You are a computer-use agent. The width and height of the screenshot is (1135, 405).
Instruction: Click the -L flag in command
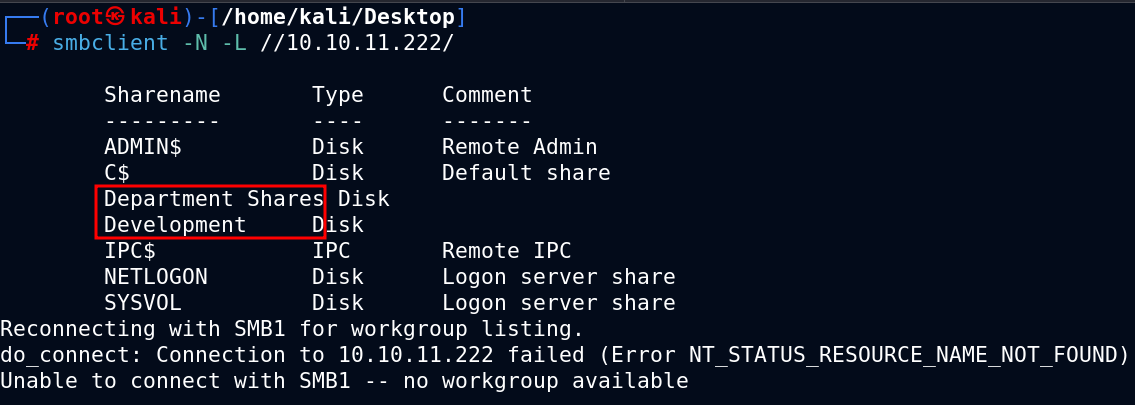tap(233, 43)
